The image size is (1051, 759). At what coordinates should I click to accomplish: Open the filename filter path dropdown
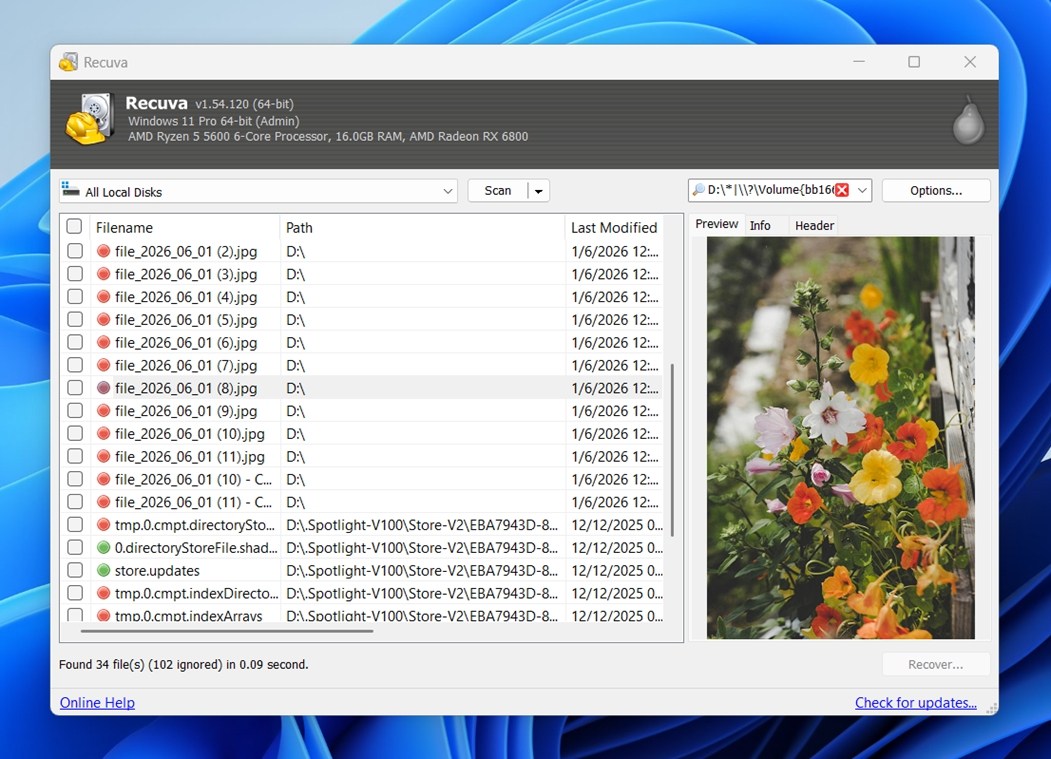[x=862, y=190]
